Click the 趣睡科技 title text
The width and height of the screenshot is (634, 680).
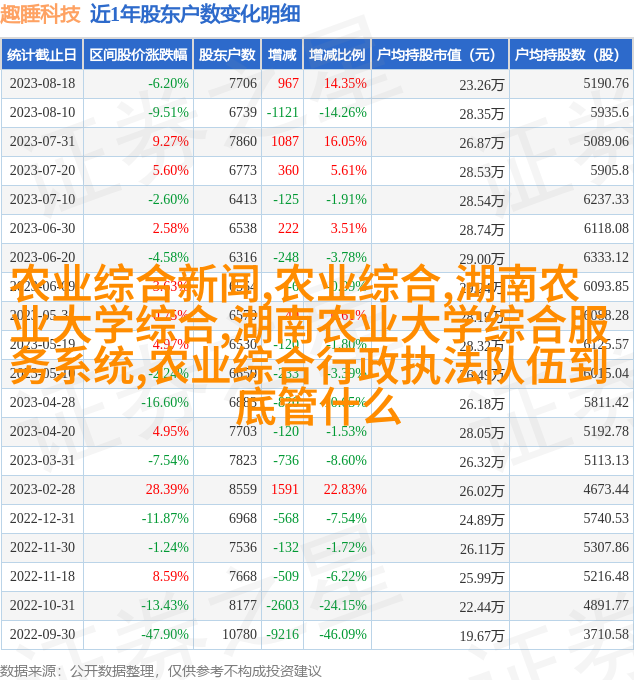40,14
